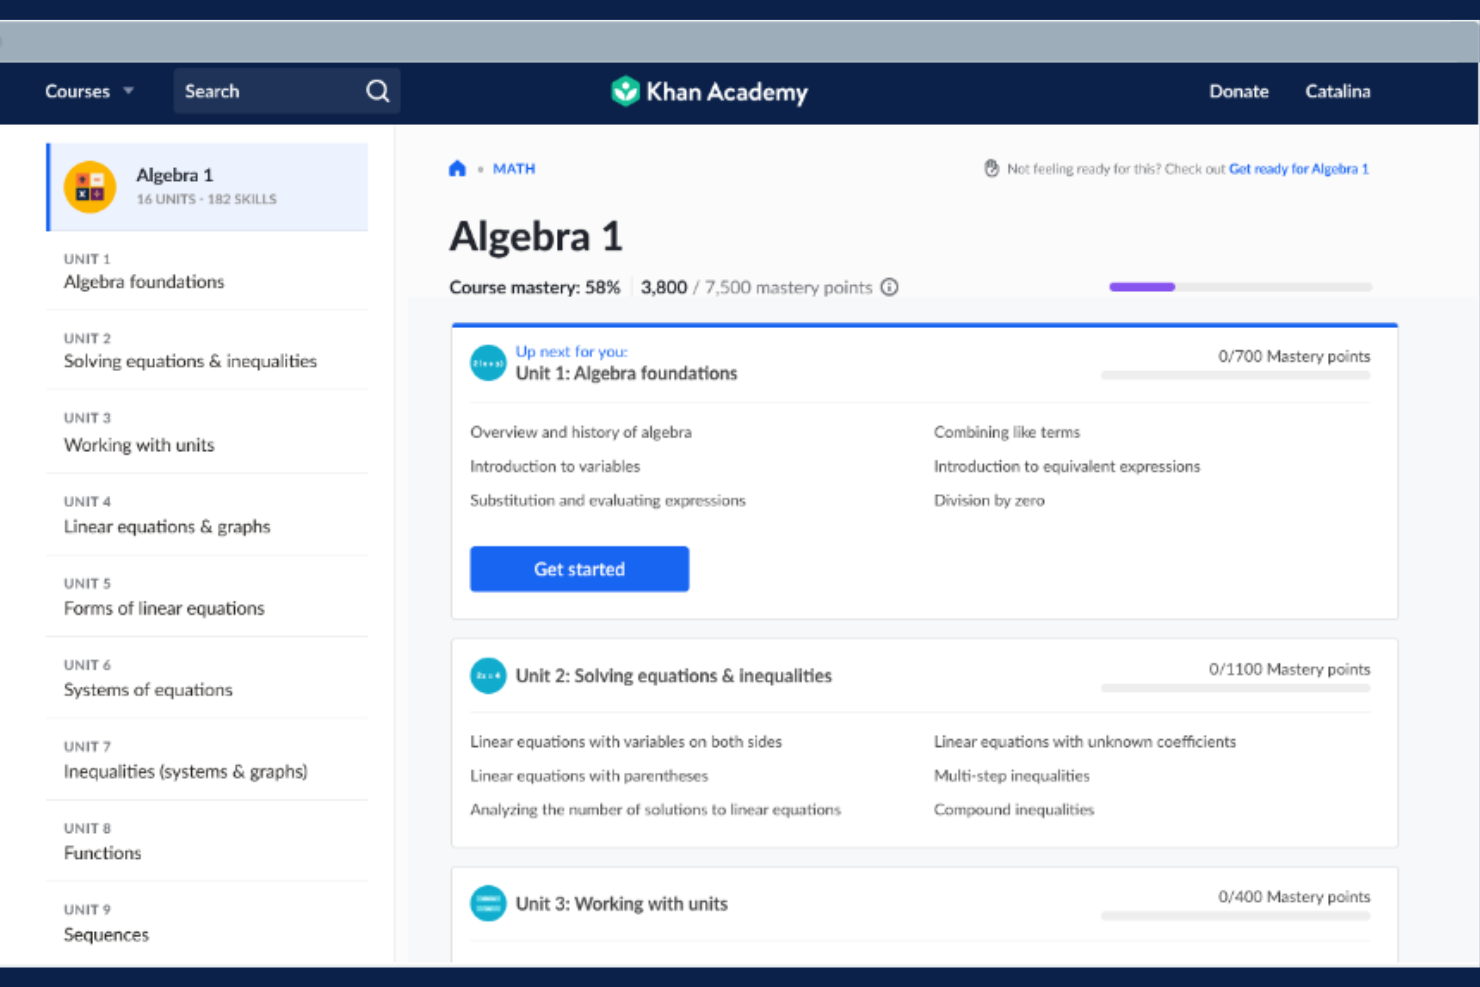Open 'Multi-step inequalities' lesson

pyautogui.click(x=1012, y=776)
